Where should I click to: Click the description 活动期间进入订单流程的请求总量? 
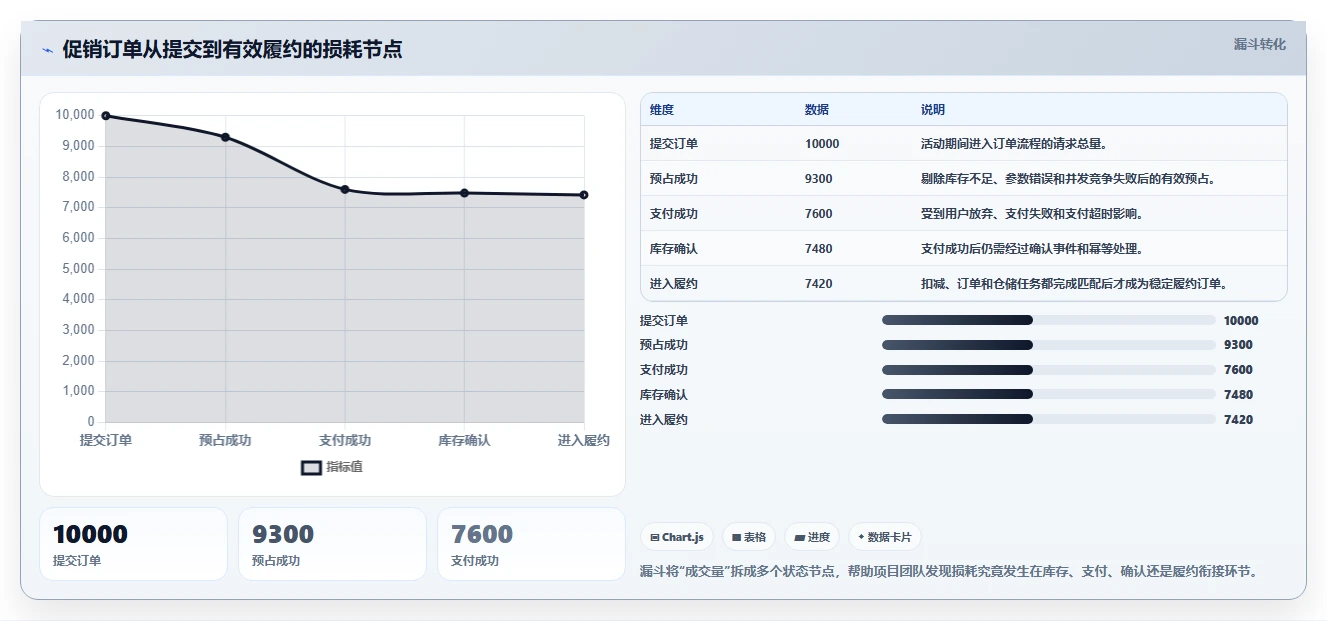click(x=1013, y=144)
